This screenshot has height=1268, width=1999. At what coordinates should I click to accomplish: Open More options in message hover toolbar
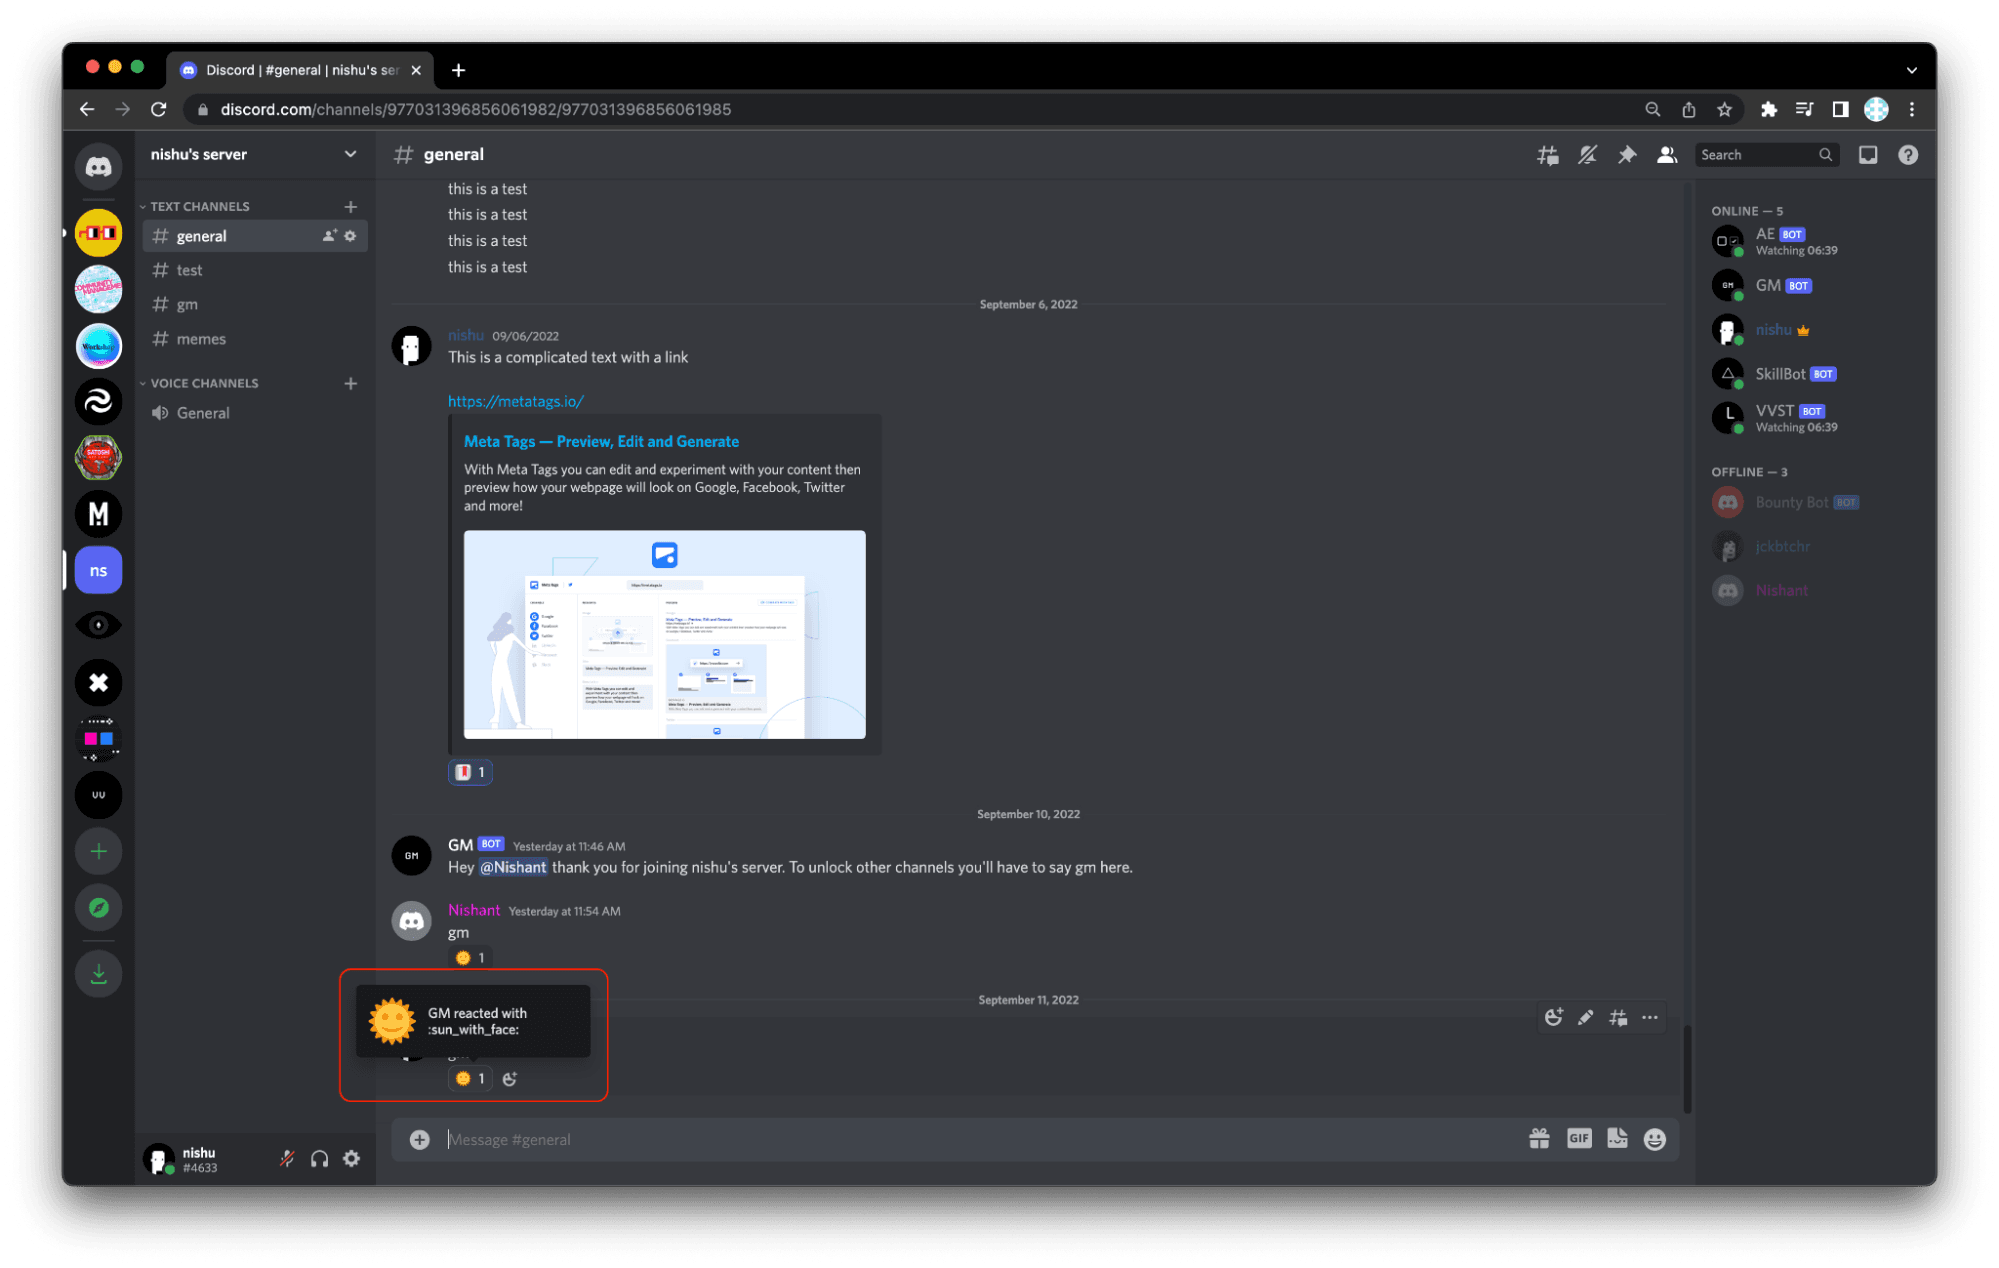(x=1649, y=1017)
